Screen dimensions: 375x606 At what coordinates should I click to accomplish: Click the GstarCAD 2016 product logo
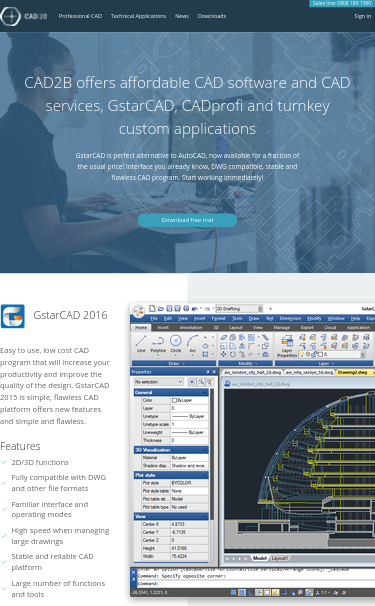click(13, 316)
